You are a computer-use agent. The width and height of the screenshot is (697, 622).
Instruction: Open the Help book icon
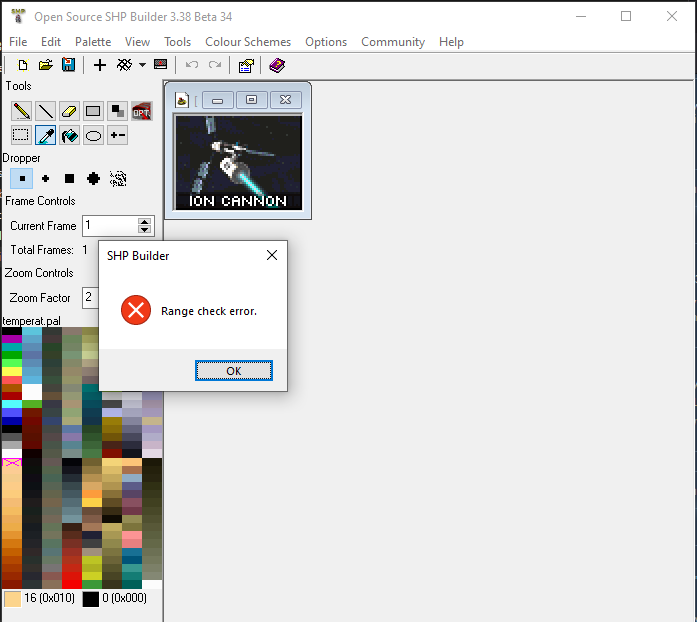(x=277, y=65)
